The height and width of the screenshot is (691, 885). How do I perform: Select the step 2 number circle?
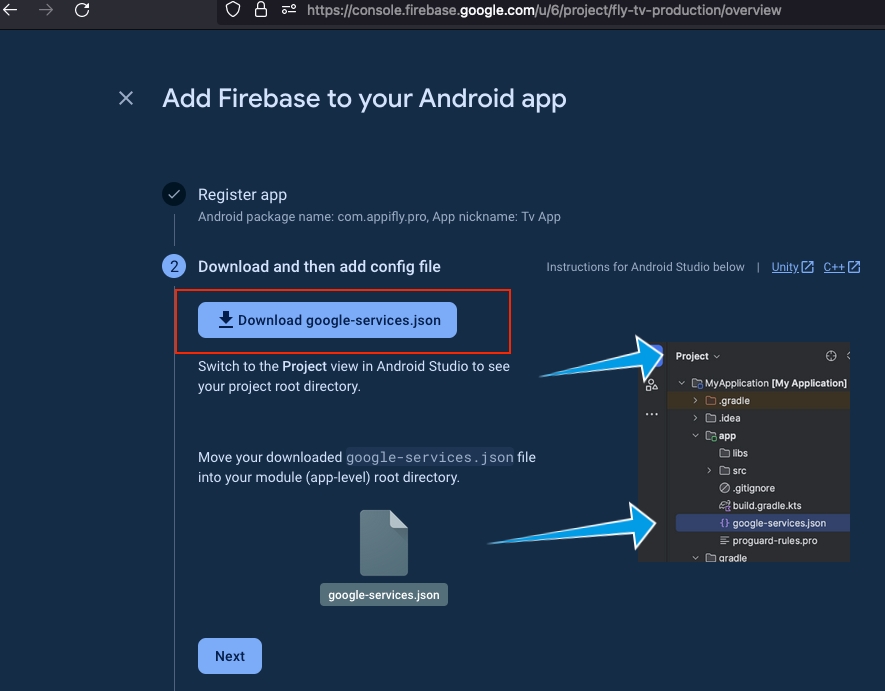point(174,267)
